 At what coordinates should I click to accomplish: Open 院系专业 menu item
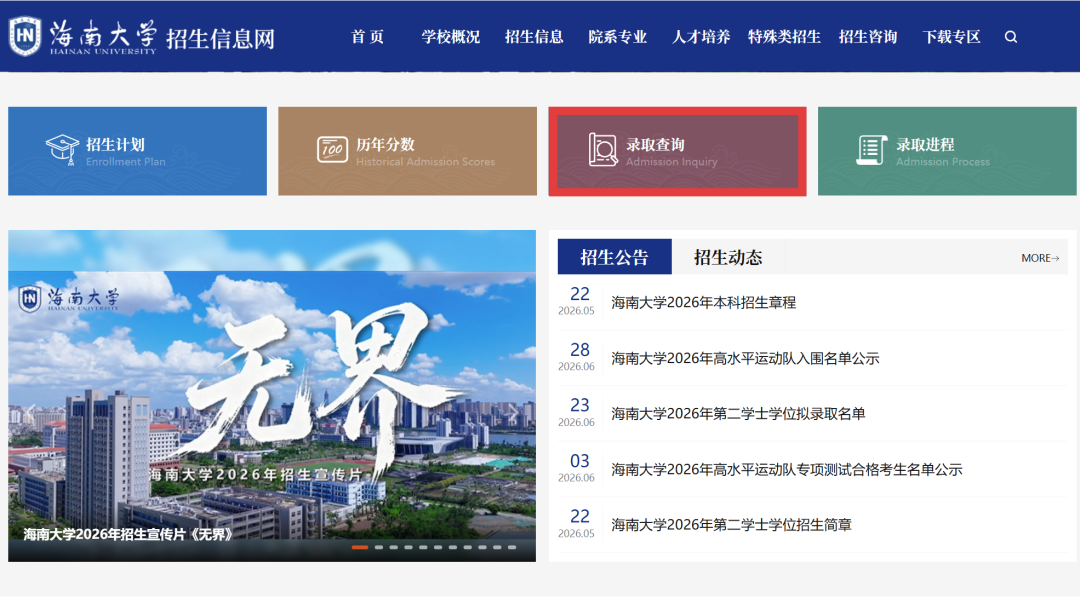click(617, 37)
